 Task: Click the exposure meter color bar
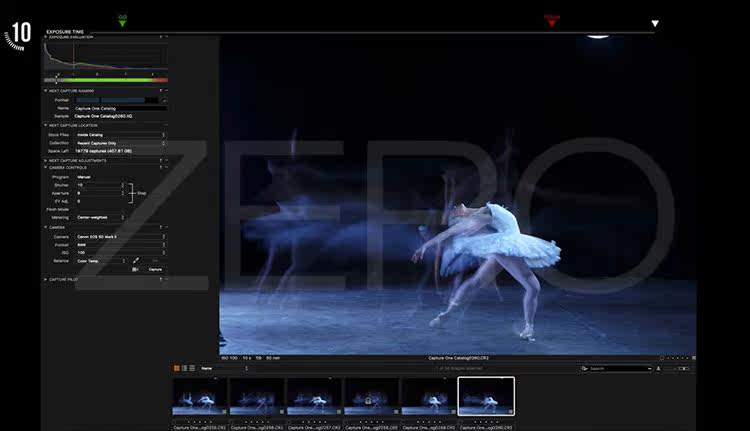click(x=106, y=80)
